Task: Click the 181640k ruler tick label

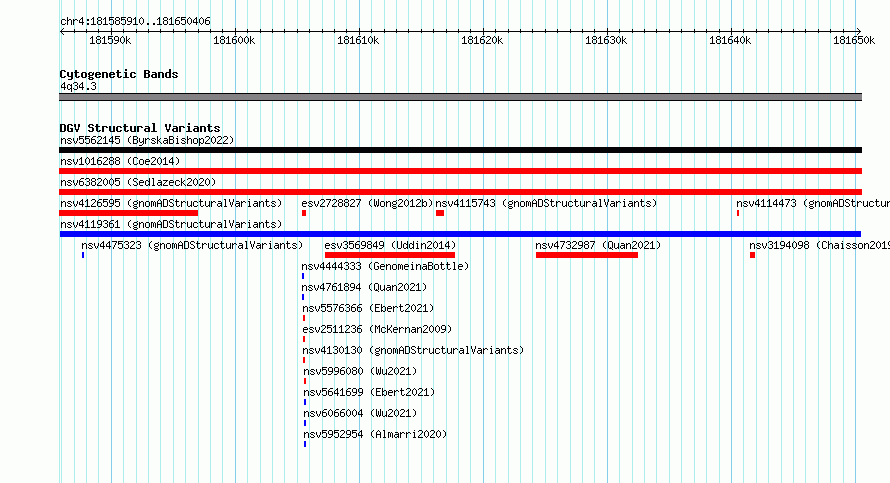Action: (x=730, y=40)
